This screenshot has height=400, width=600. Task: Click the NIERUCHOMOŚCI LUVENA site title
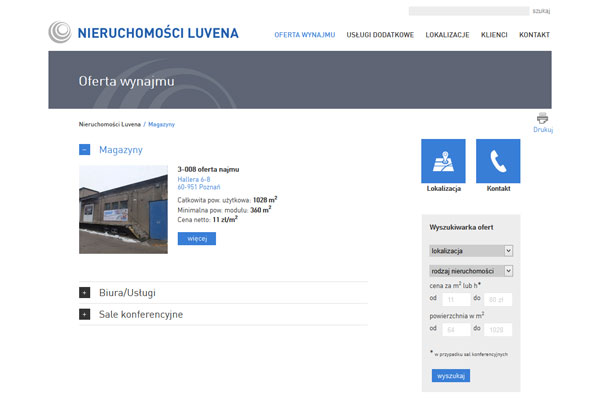(158, 33)
